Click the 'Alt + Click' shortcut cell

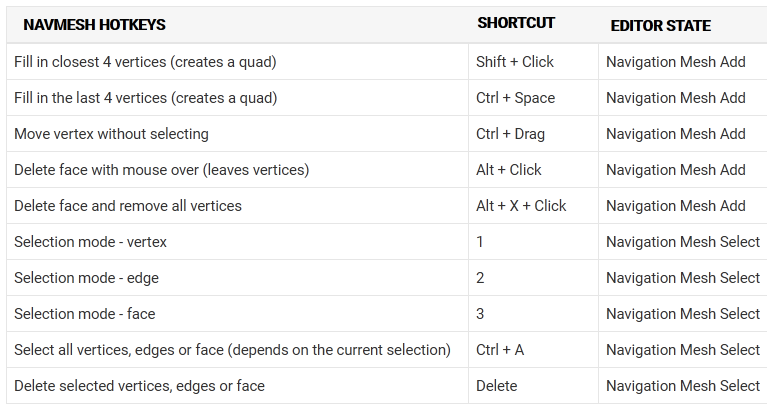(x=509, y=170)
